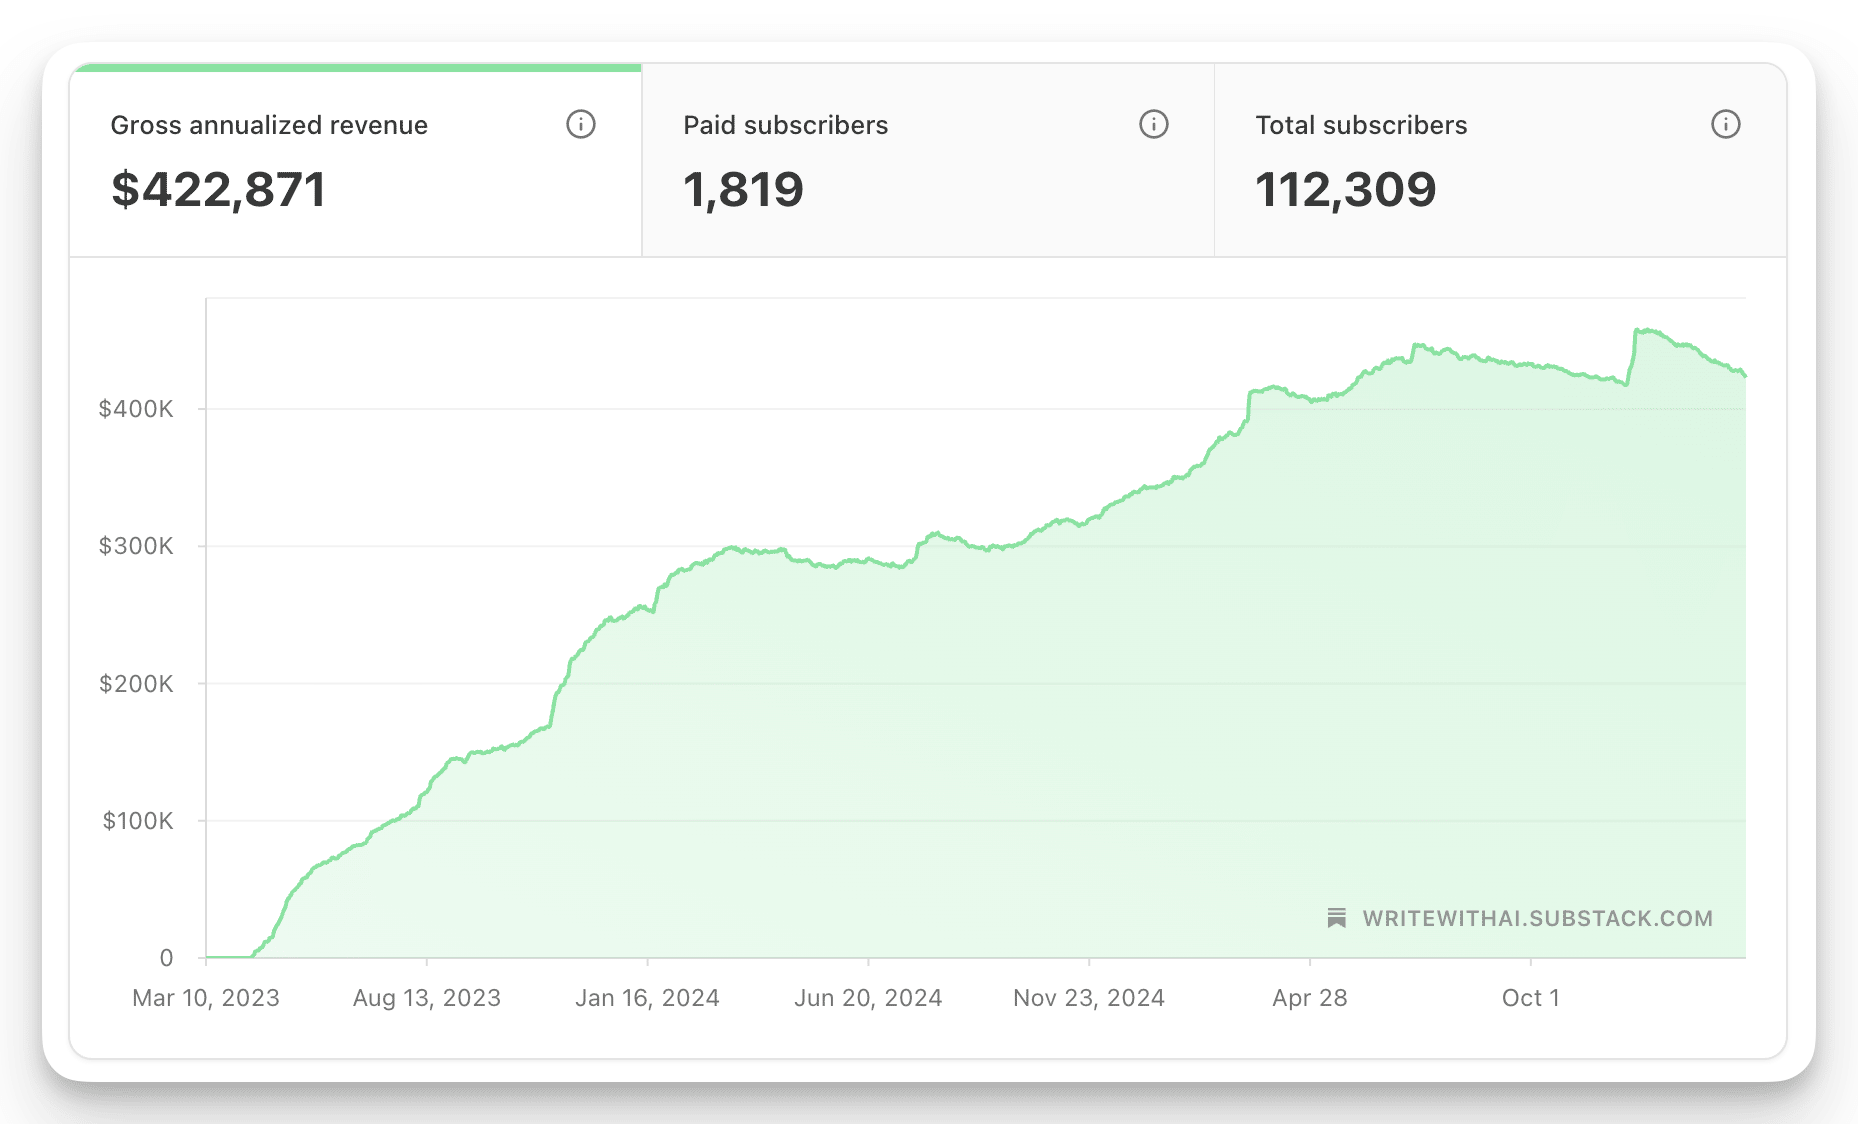
Task: Click the WRITEWITHAI.SUBSTACK.COM watermark text
Action: click(1537, 918)
